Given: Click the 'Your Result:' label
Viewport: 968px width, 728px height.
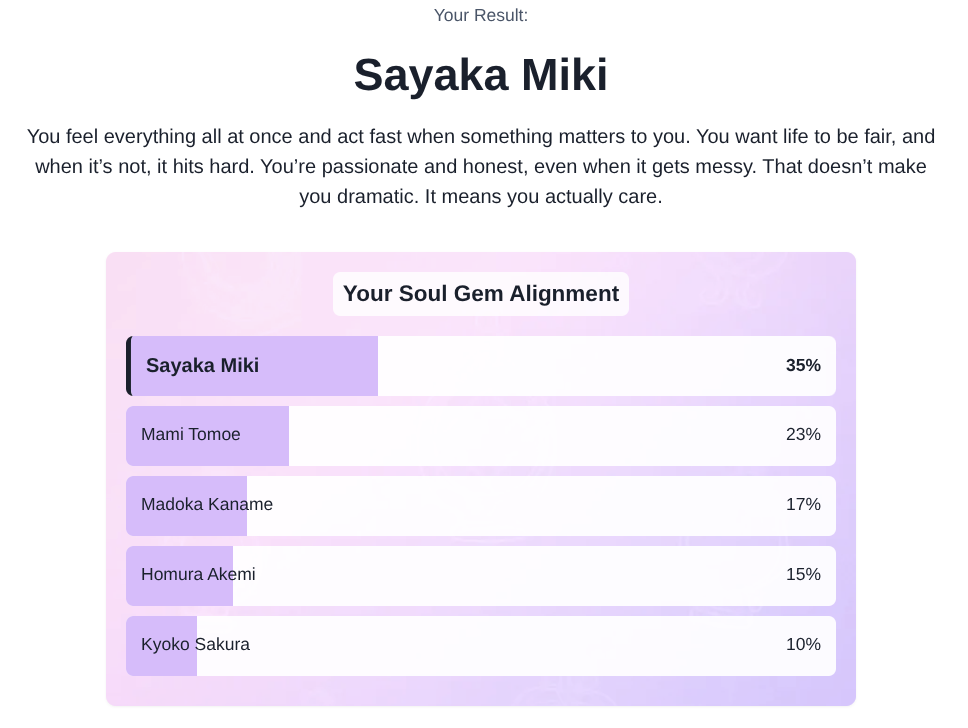Looking at the screenshot, I should [x=480, y=15].
